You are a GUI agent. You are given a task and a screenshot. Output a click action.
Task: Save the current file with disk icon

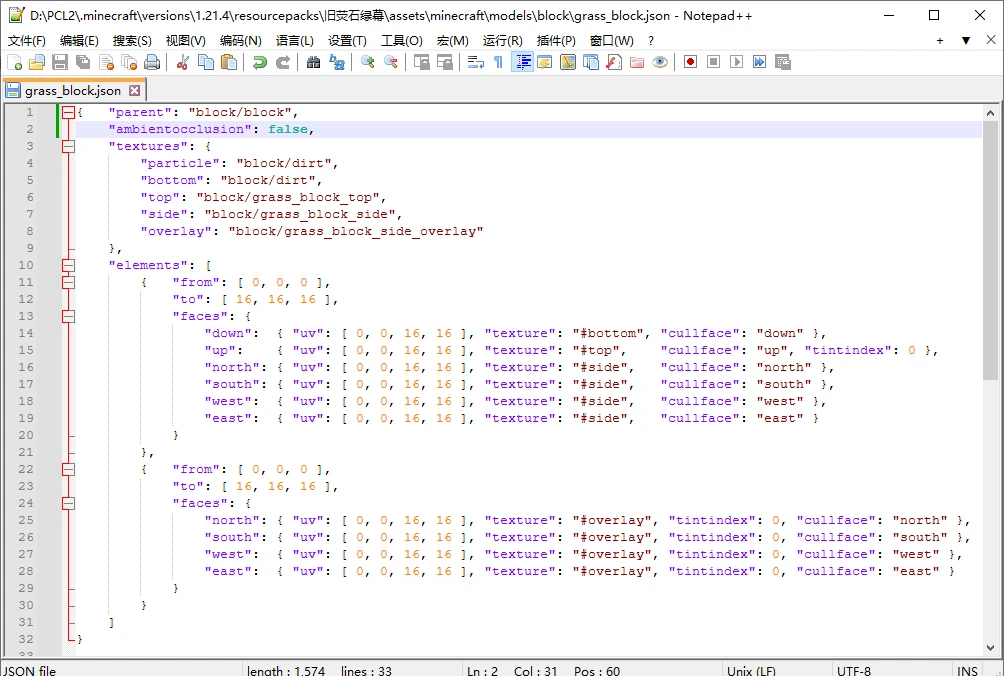pos(60,62)
